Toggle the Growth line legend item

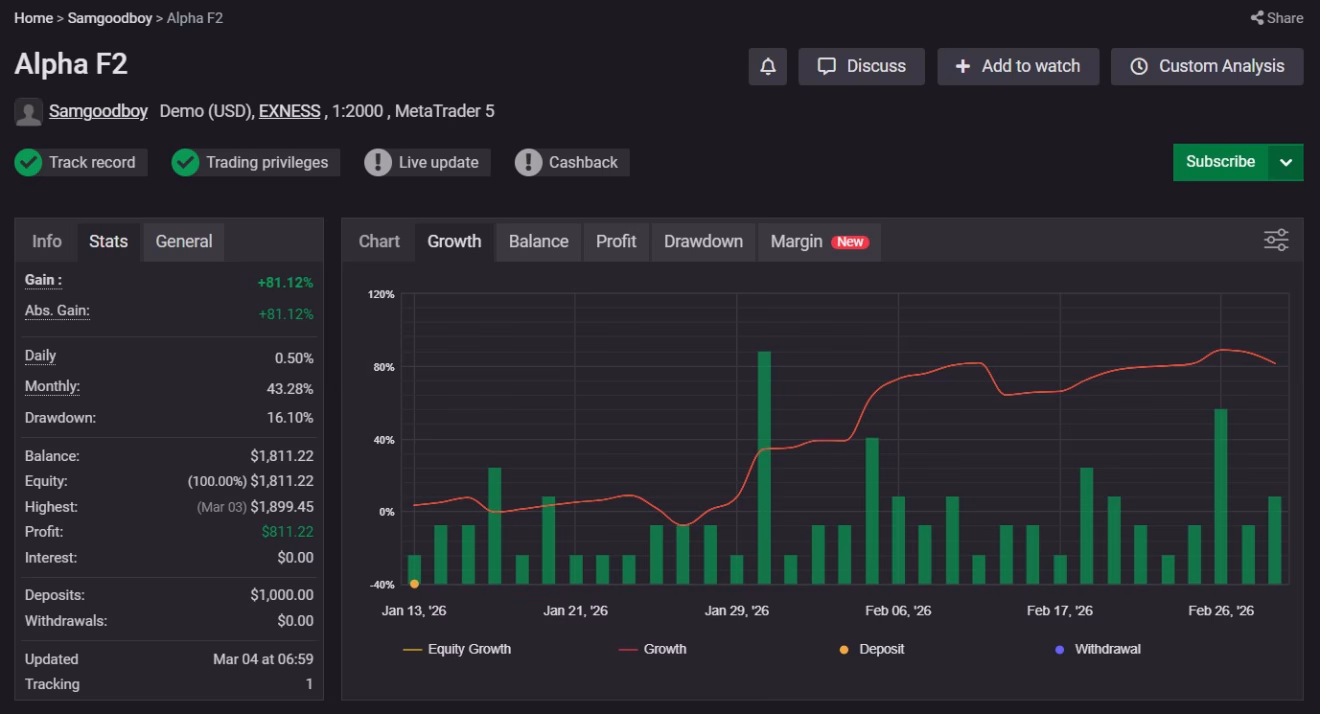click(x=652, y=649)
